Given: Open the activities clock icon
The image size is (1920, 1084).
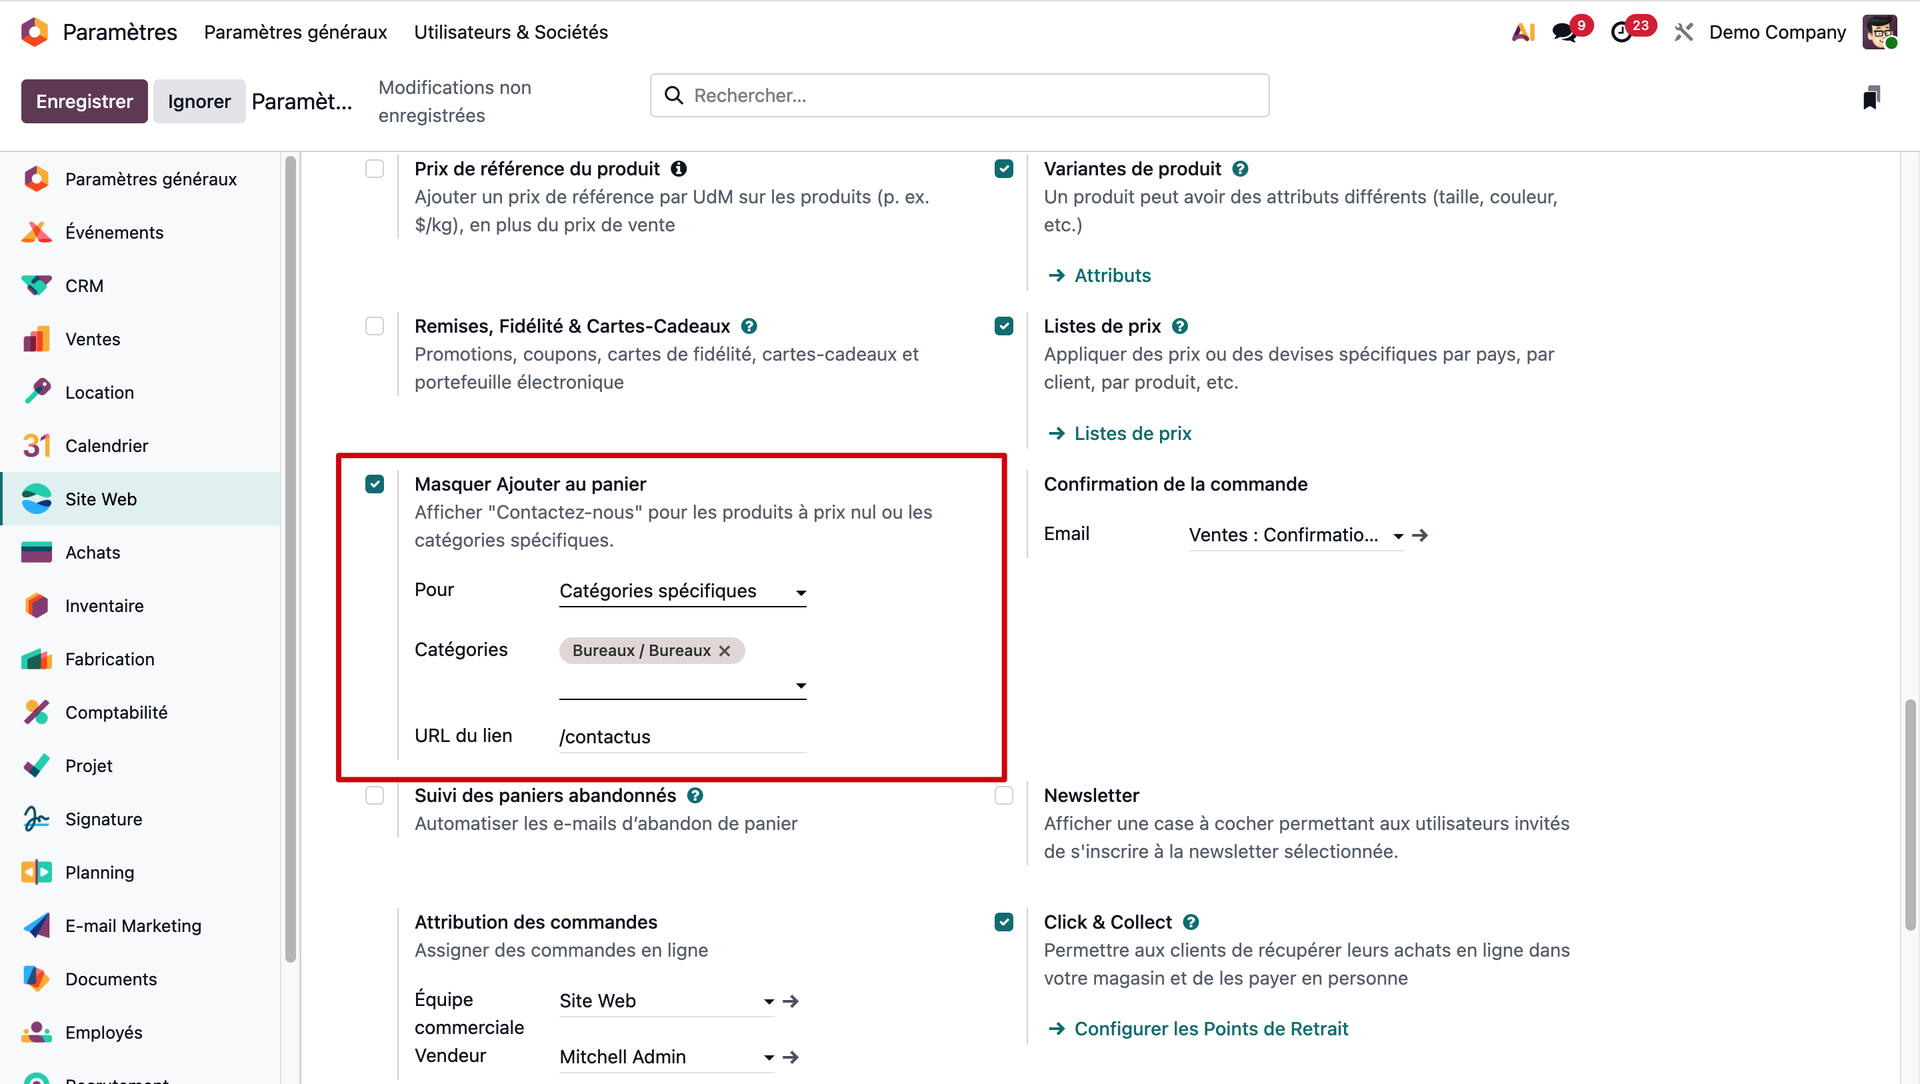Looking at the screenshot, I should point(1621,32).
